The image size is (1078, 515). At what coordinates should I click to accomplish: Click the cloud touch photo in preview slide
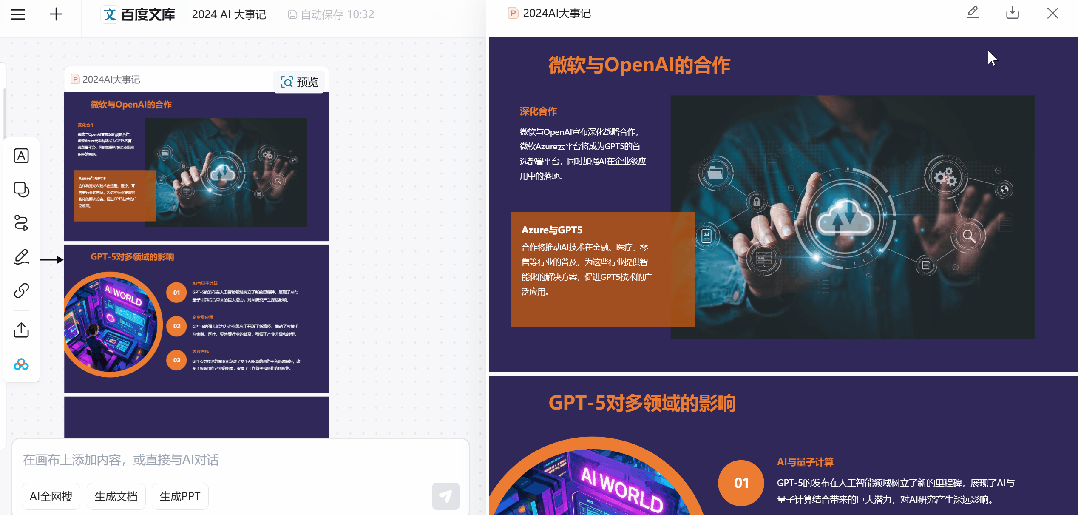(852, 217)
